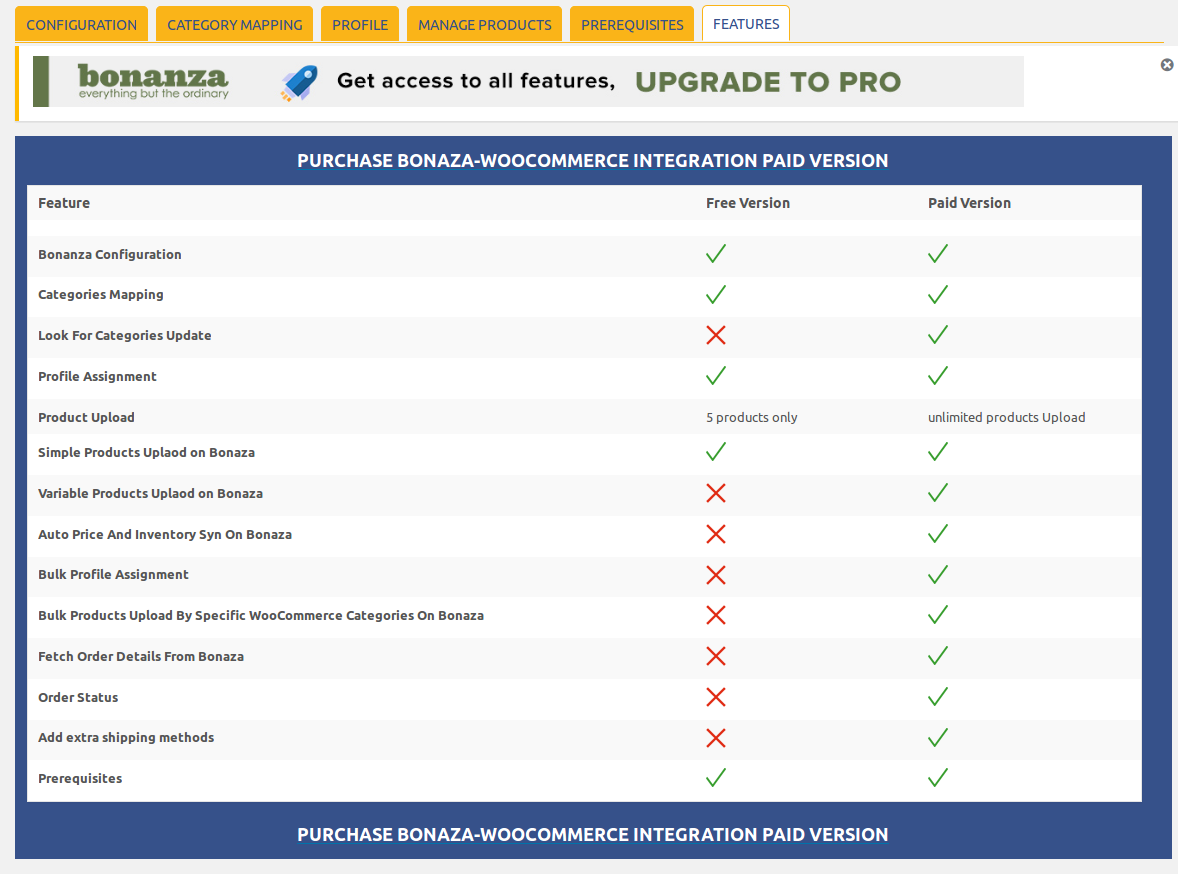Click Free Version checkmark for Profile Assignment
Viewport: 1178px width, 874px height.
point(716,376)
